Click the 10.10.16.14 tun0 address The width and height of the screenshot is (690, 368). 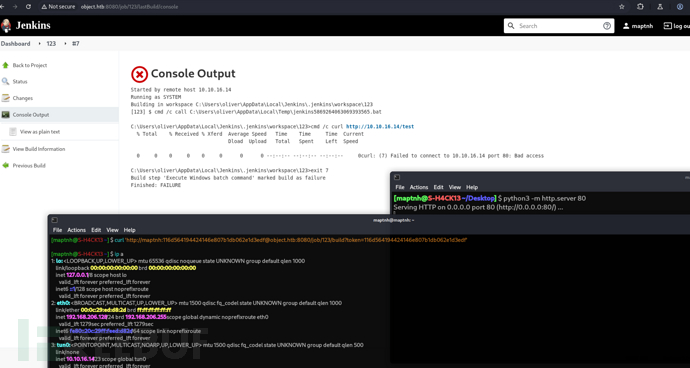[80, 359]
